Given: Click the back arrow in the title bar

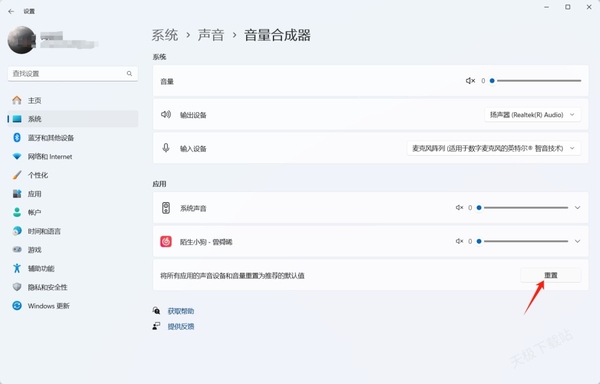Looking at the screenshot, I should [x=11, y=11].
